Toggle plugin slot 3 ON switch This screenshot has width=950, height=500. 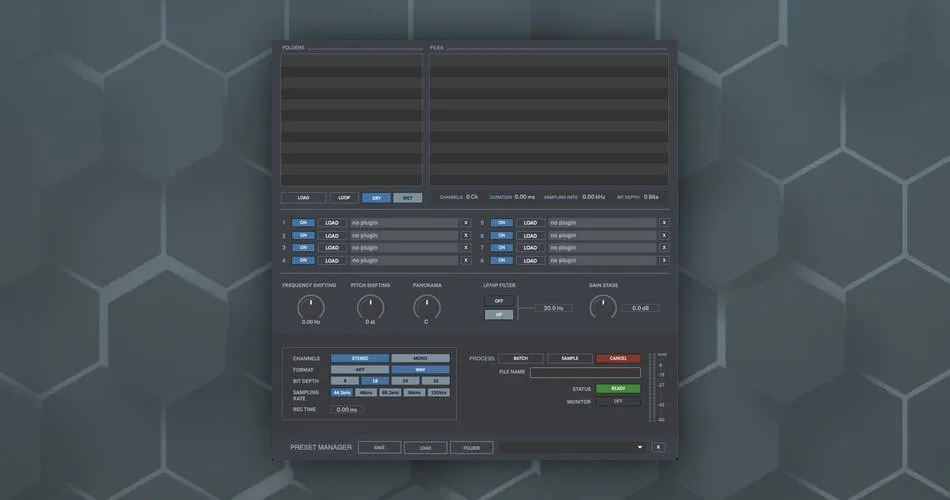point(303,247)
